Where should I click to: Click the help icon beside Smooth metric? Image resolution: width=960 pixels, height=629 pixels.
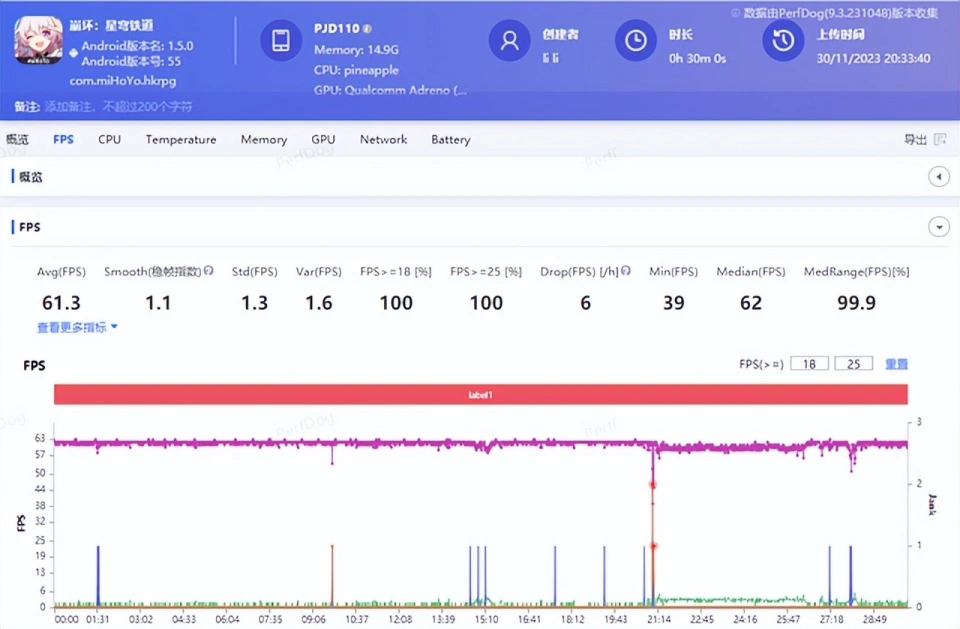(209, 271)
